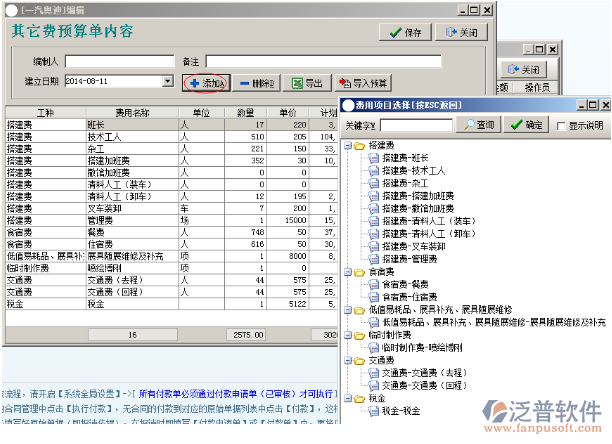612x444 pixels.
Task: Select the 搭建费-班长 document item
Action: coord(404,158)
